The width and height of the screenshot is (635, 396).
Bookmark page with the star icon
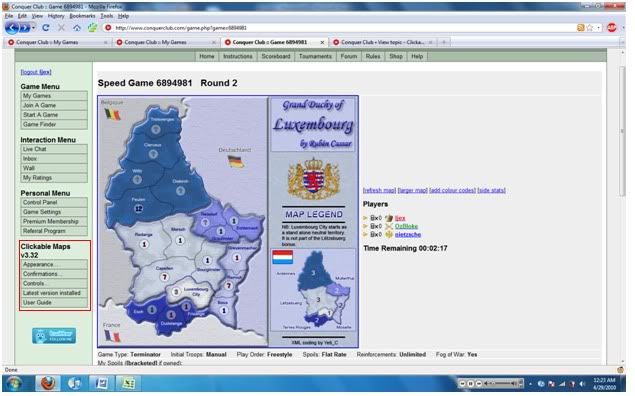(x=590, y=28)
